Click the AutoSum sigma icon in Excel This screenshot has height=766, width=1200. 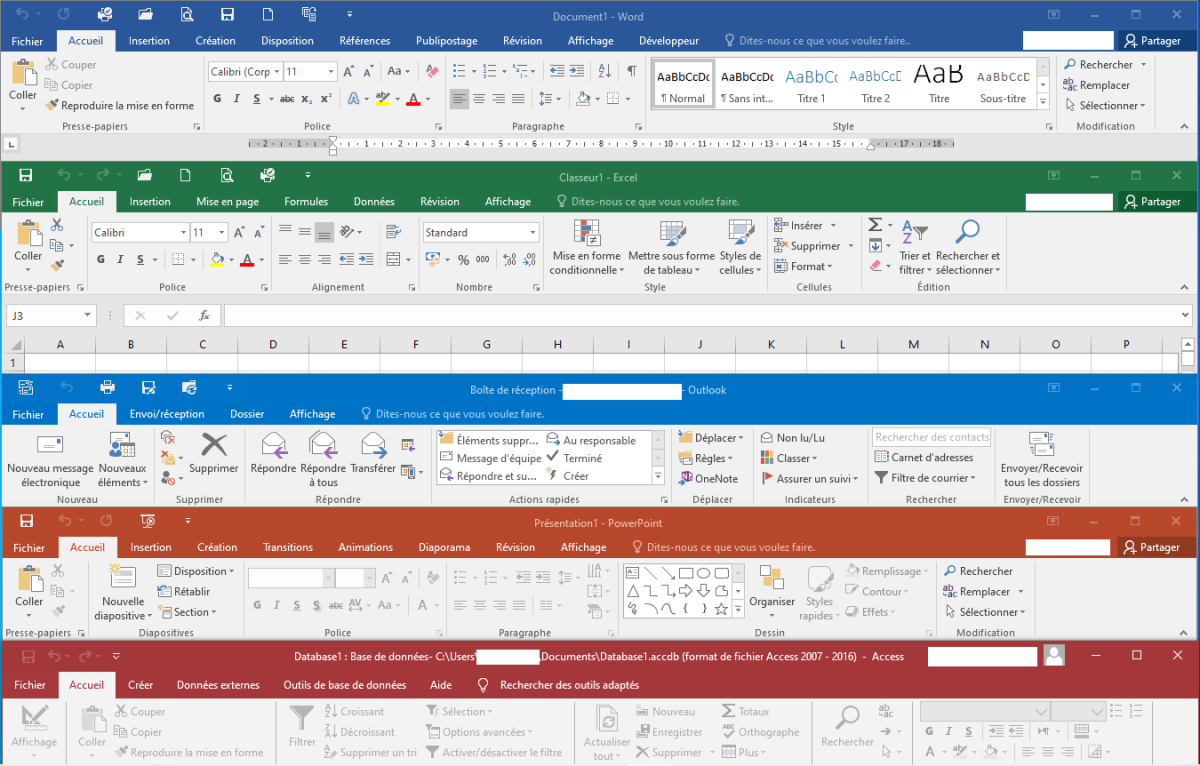tap(875, 225)
